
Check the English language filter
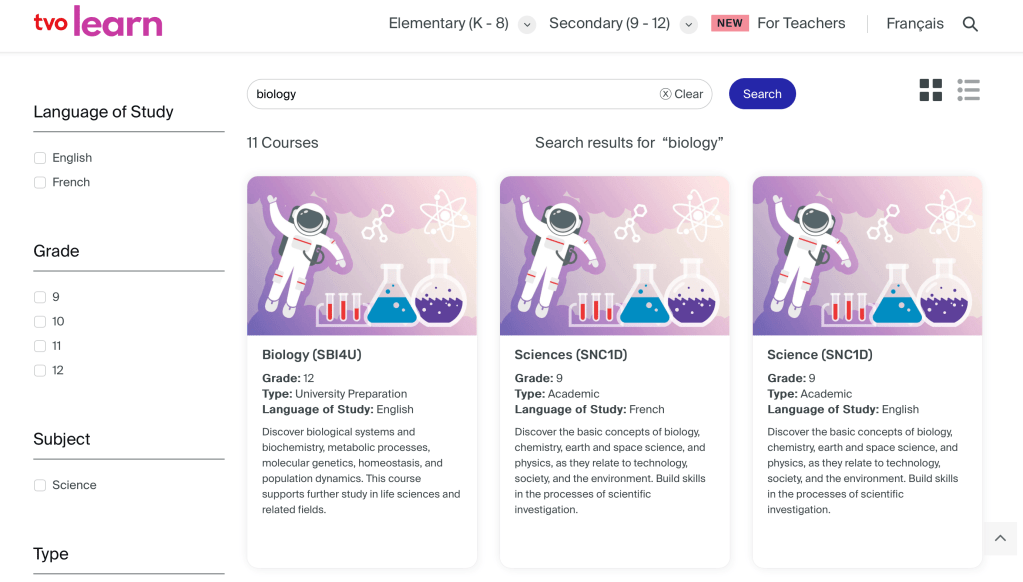click(40, 158)
